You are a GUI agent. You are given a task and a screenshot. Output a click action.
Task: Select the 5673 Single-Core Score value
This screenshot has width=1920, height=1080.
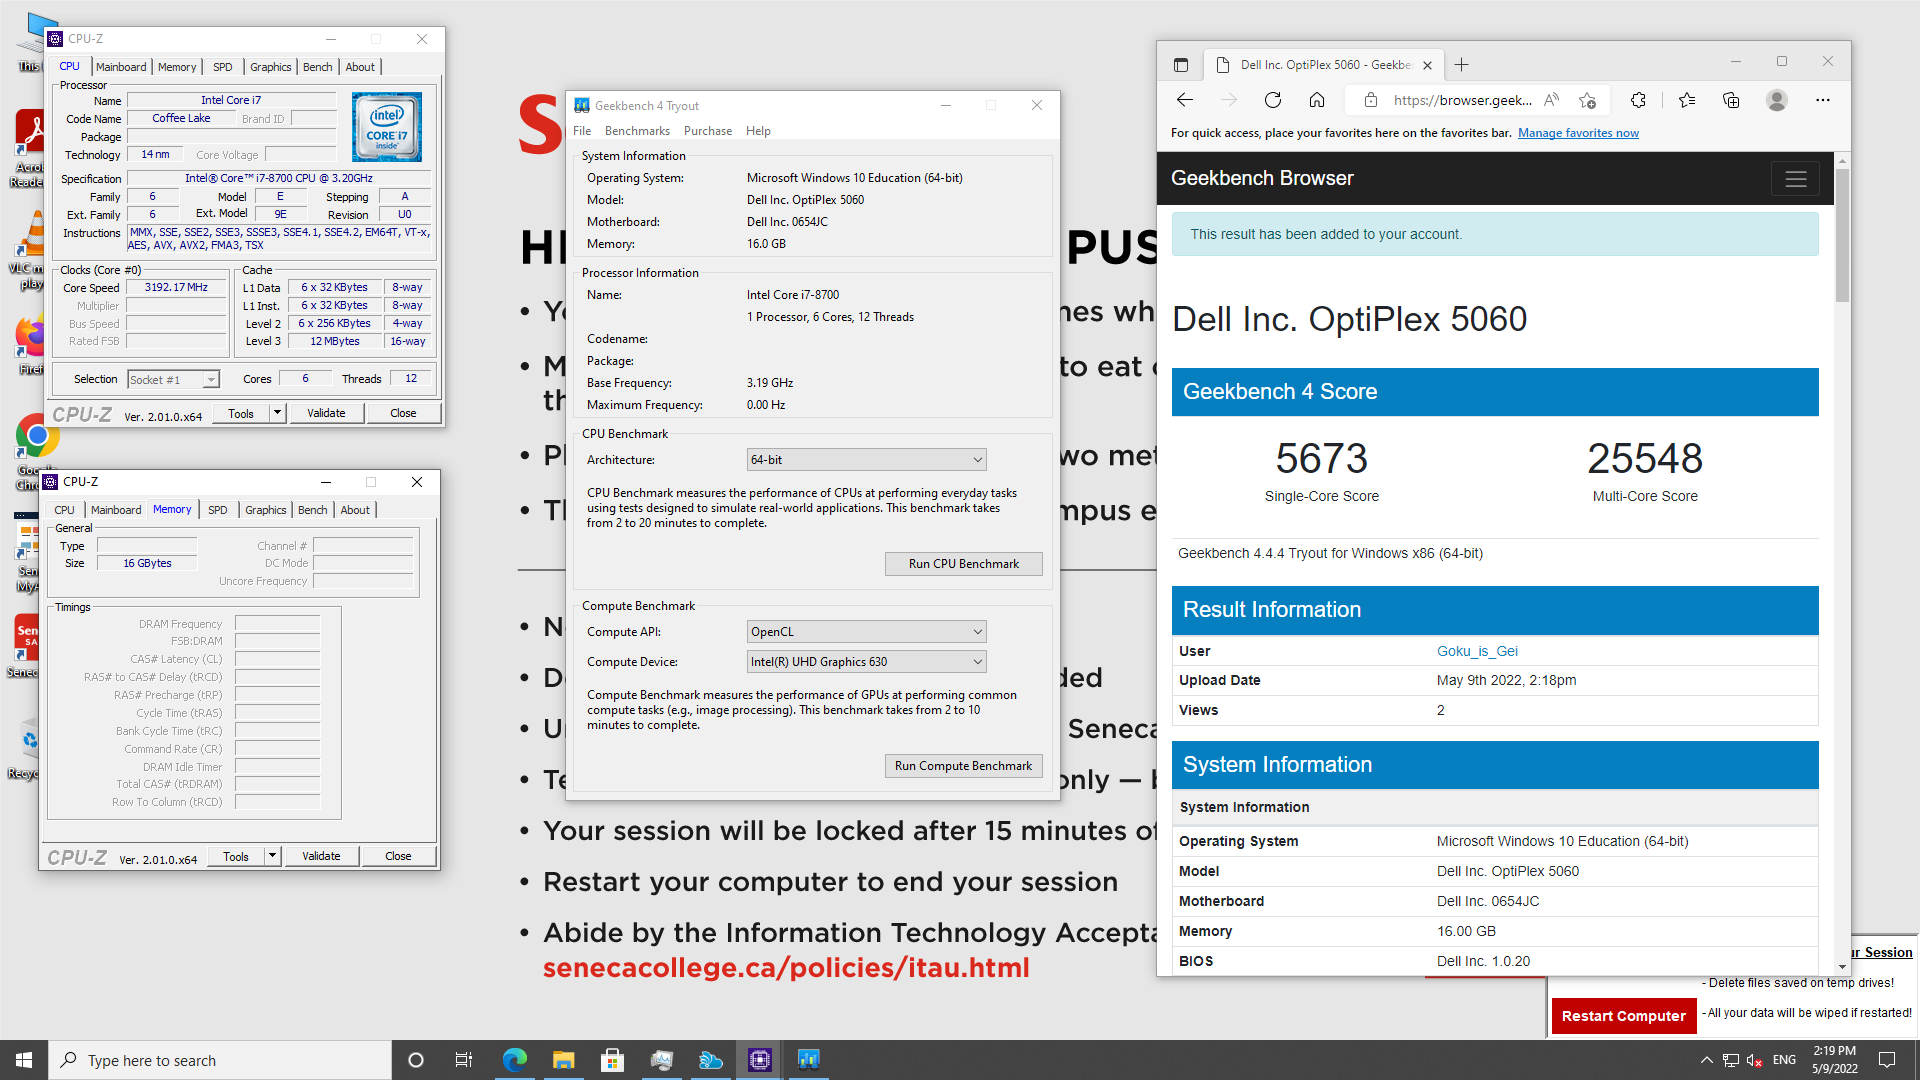(1321, 459)
